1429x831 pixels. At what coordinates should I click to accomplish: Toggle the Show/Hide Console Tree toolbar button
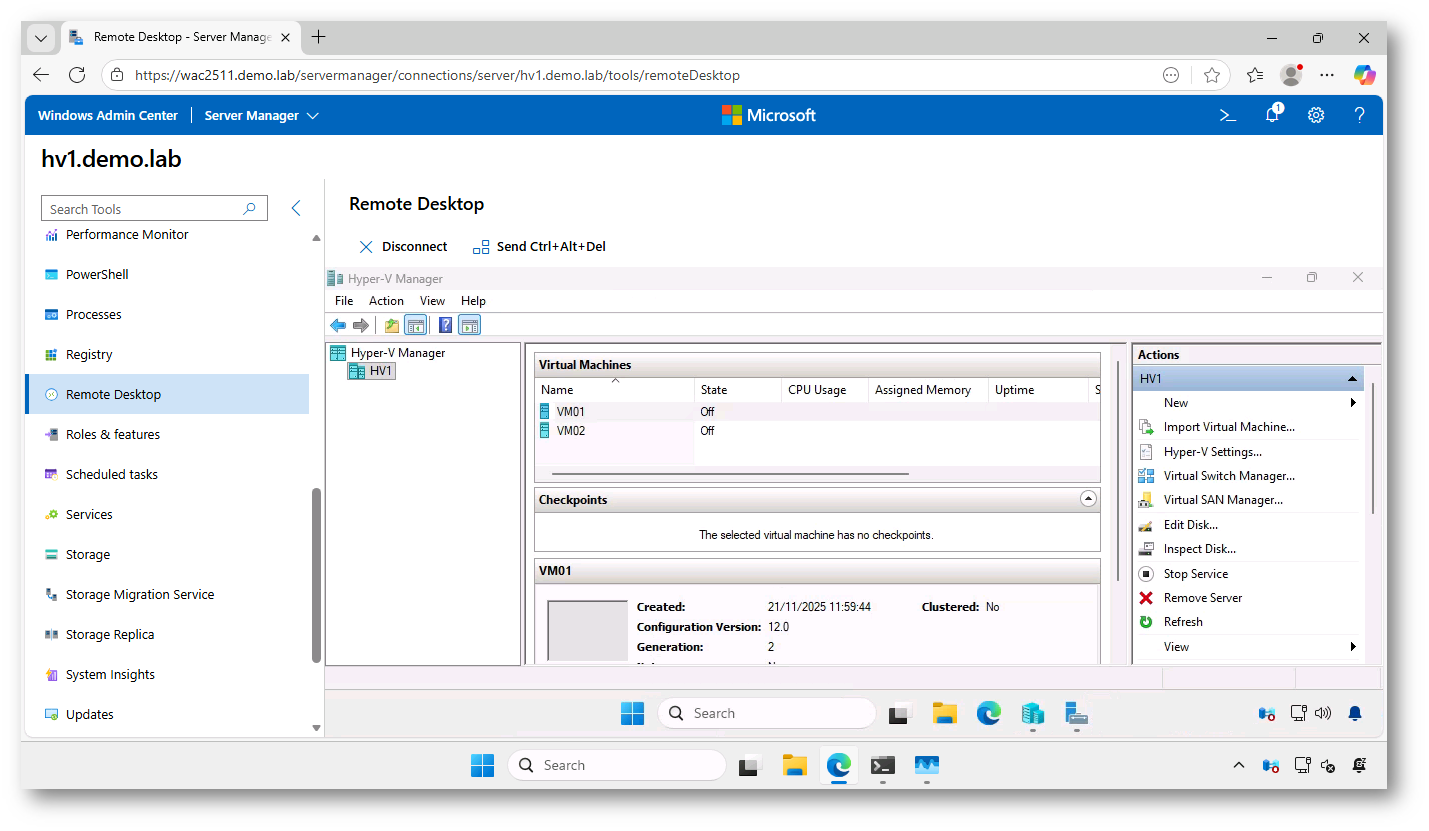point(415,325)
